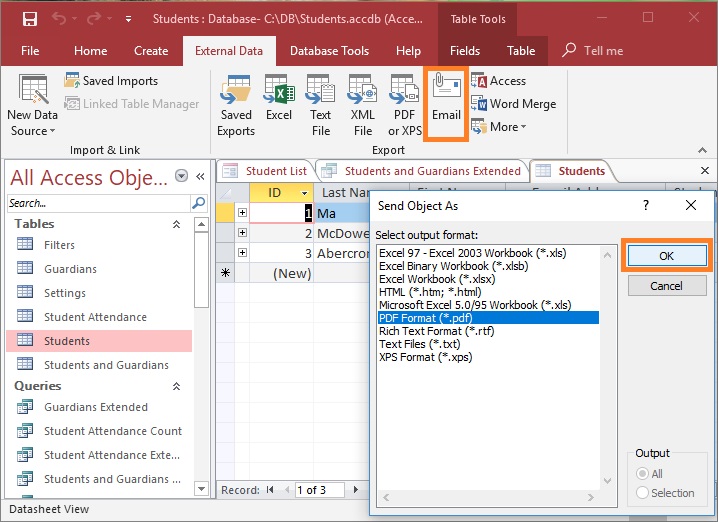
Task: Go to the next record
Action: [356, 490]
